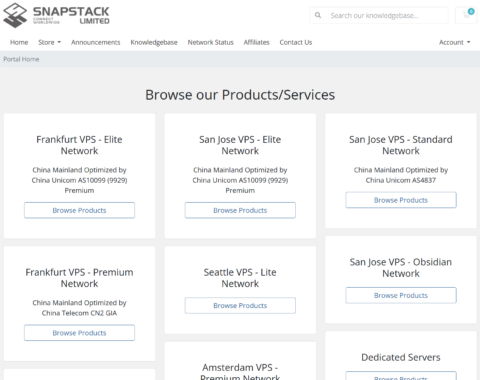Click the Seattle VPS - Lite Network title
Viewport: 480px width, 380px height.
240,278
